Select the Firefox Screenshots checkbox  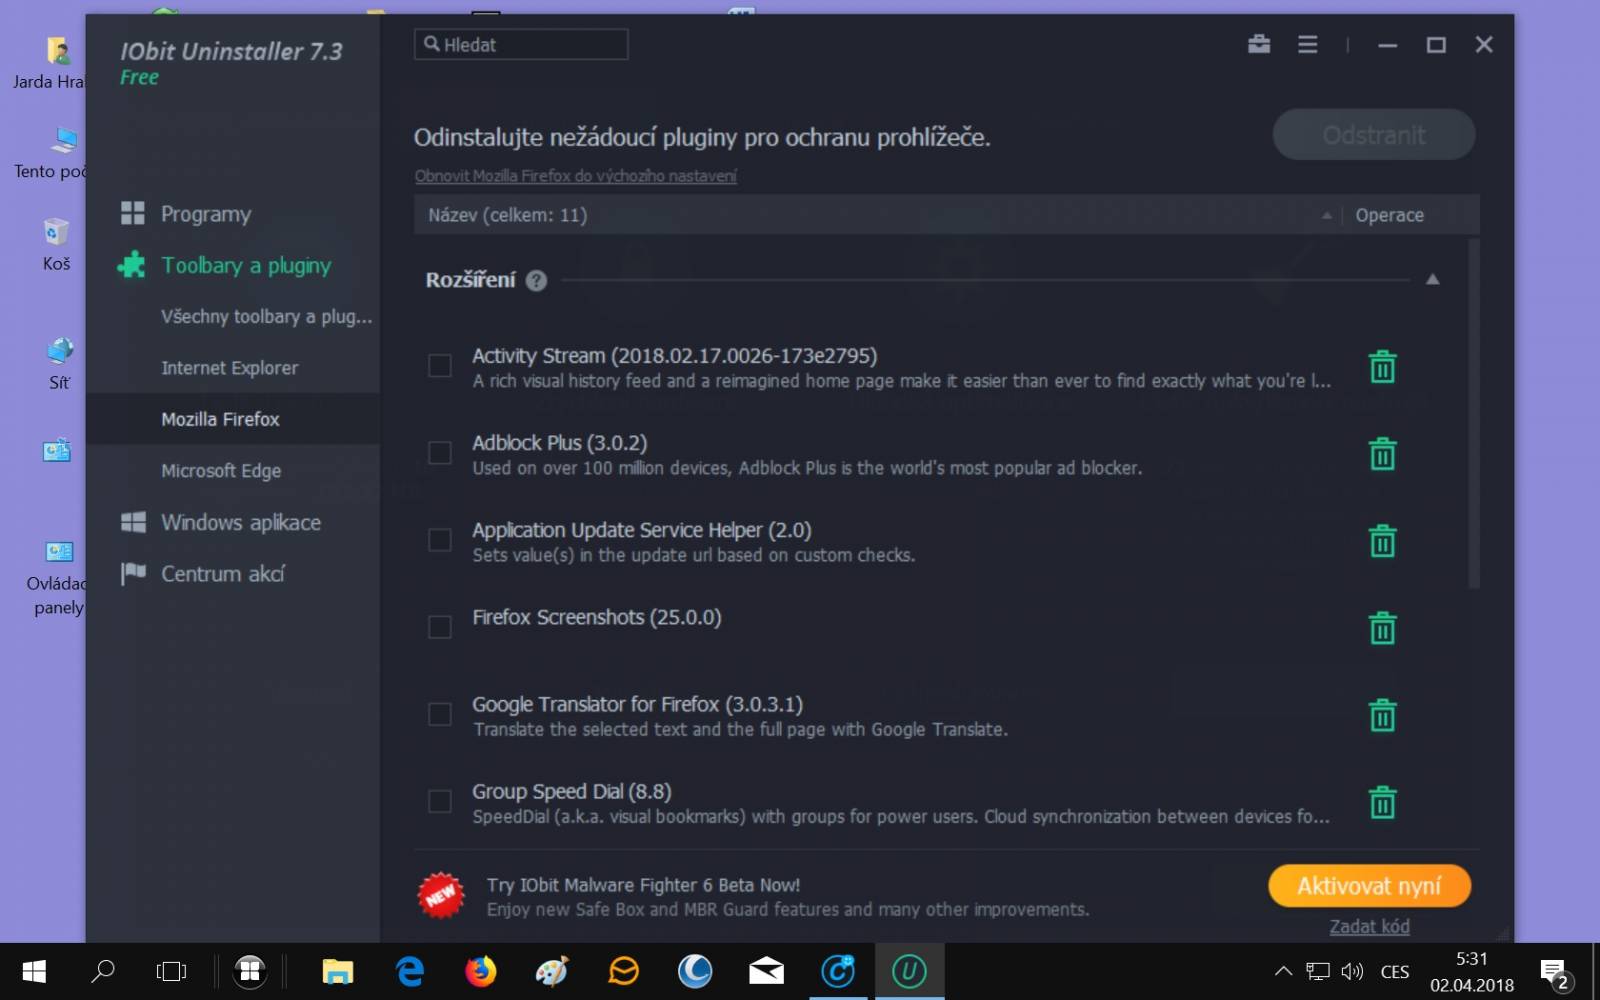click(x=440, y=627)
